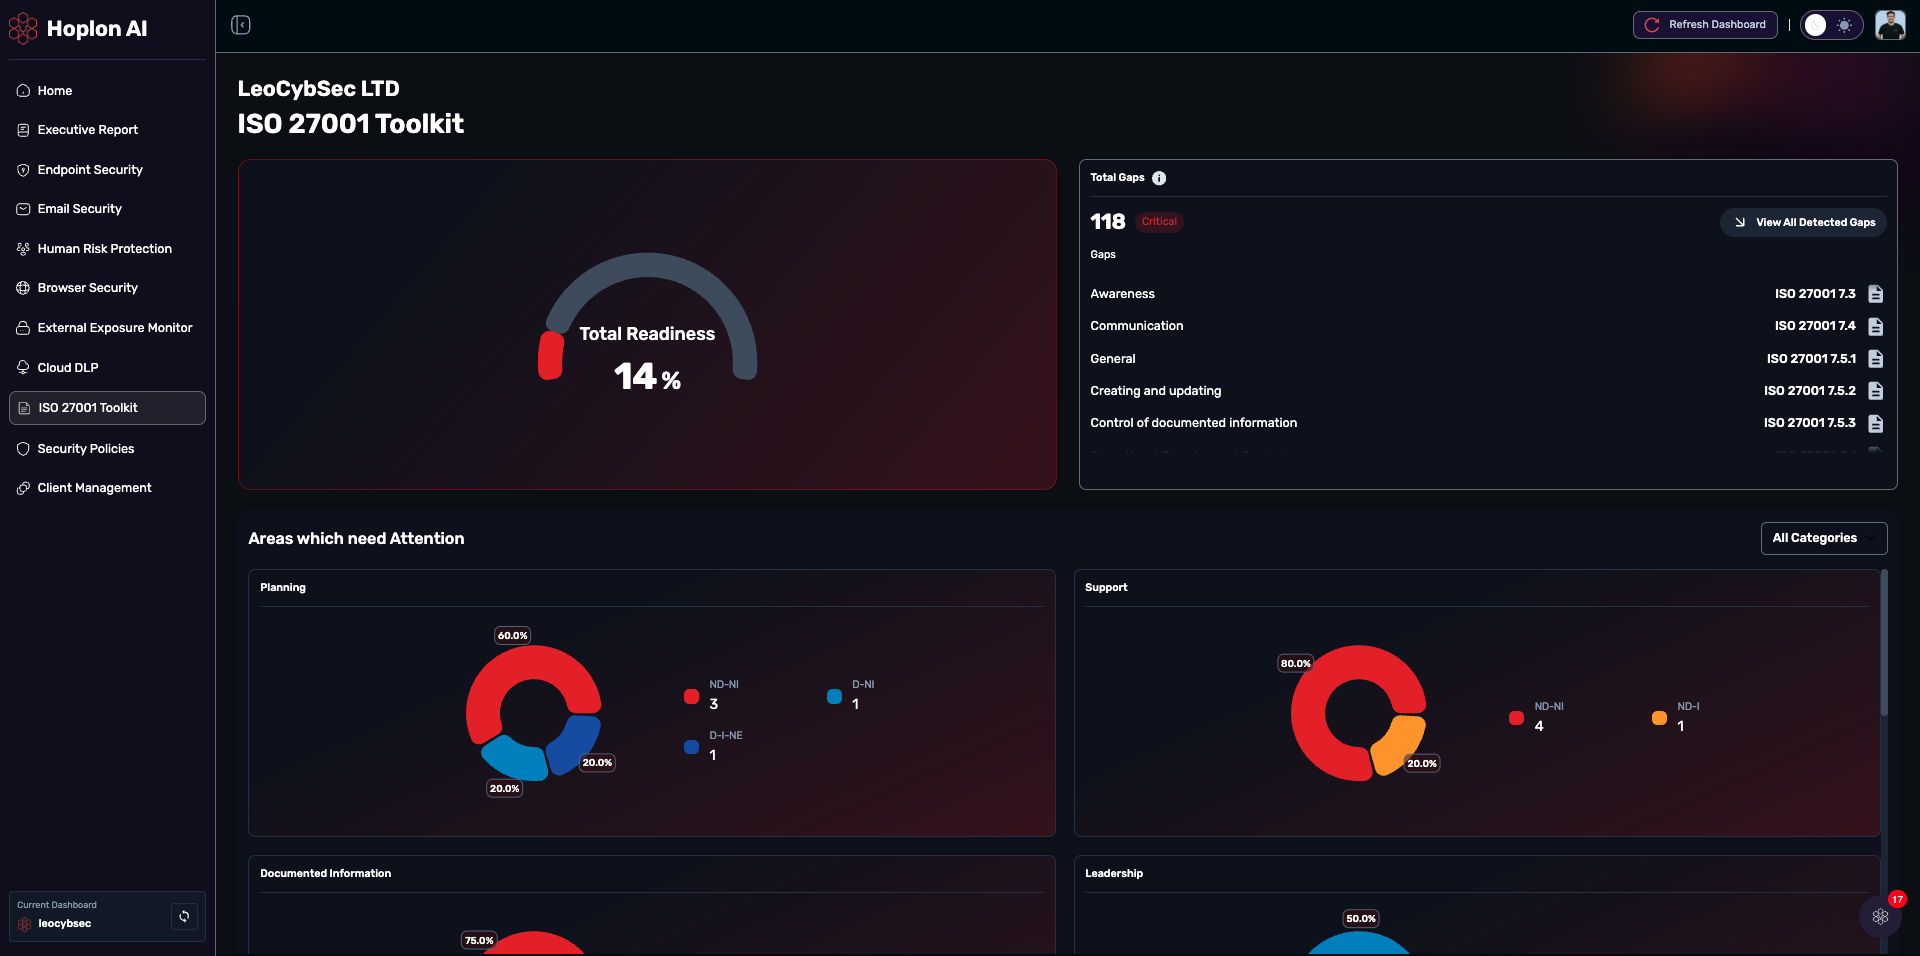Viewport: 1920px width, 956px height.
Task: Go to External Exposure Monitor
Action: [114, 328]
